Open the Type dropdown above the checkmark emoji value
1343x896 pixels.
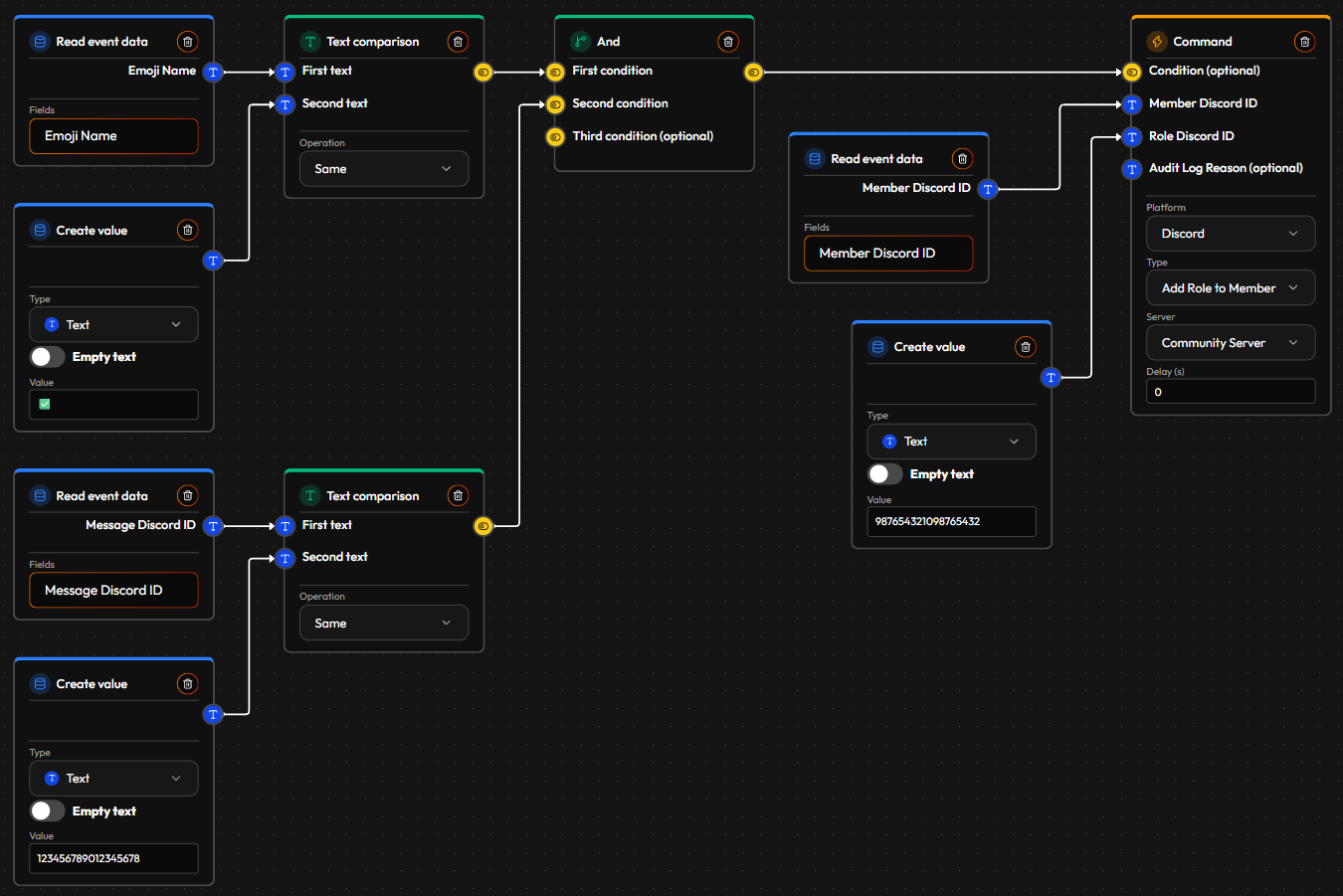[114, 325]
